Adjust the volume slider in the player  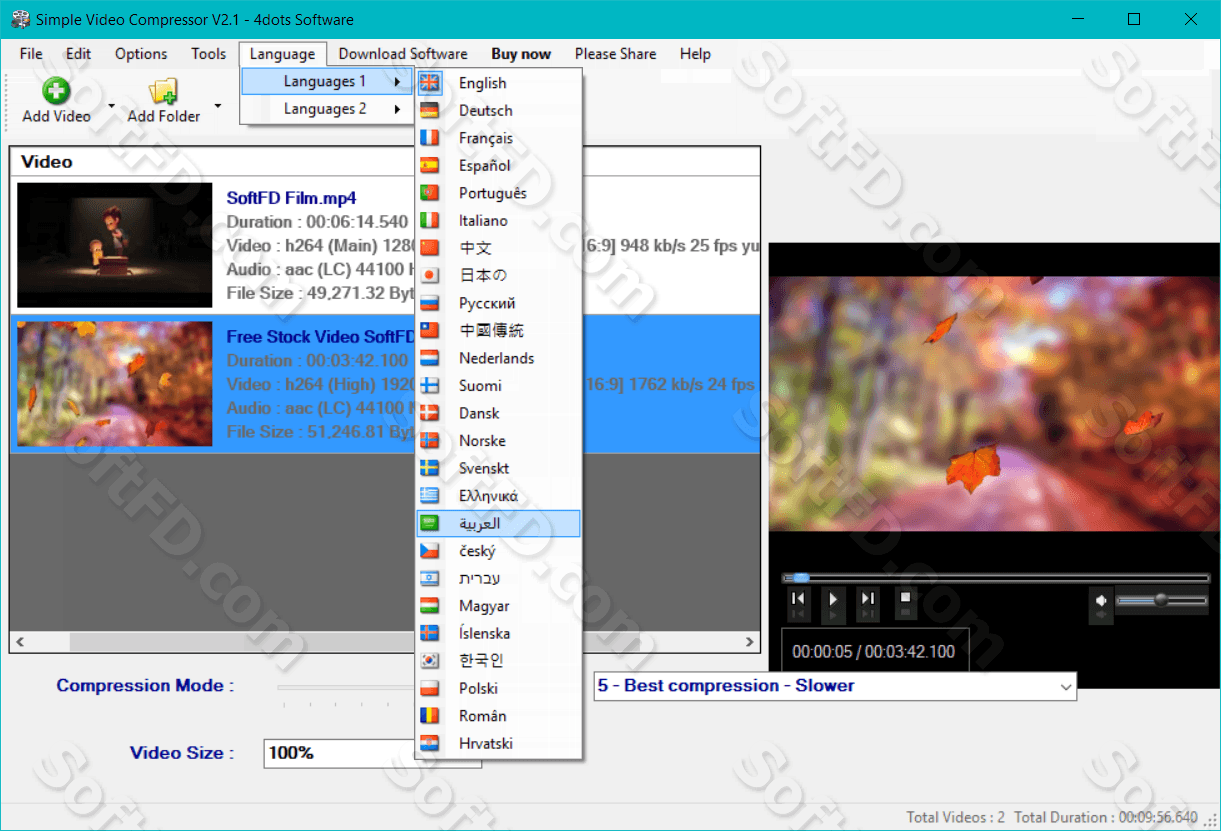1162,600
